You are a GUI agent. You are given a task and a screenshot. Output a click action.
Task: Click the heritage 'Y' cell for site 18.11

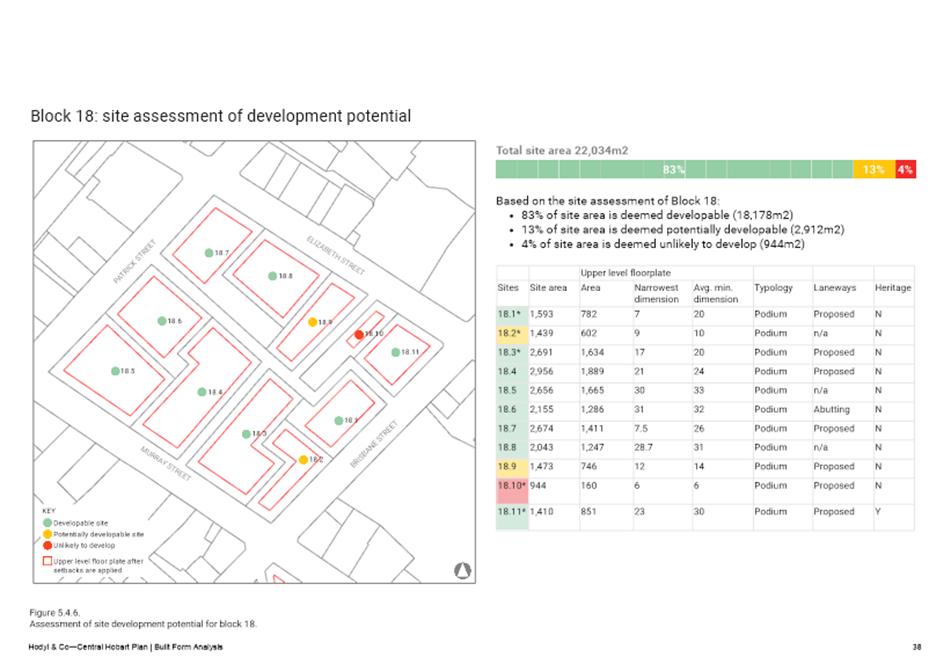878,511
